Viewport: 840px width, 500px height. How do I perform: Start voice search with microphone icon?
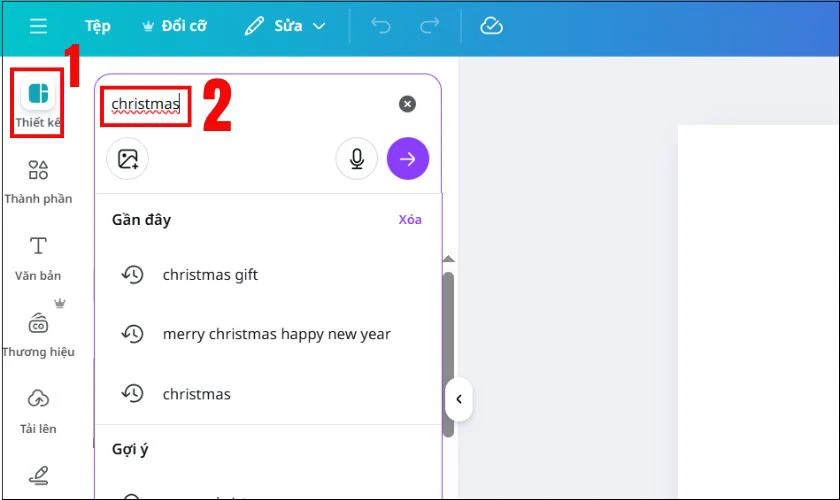pos(356,159)
